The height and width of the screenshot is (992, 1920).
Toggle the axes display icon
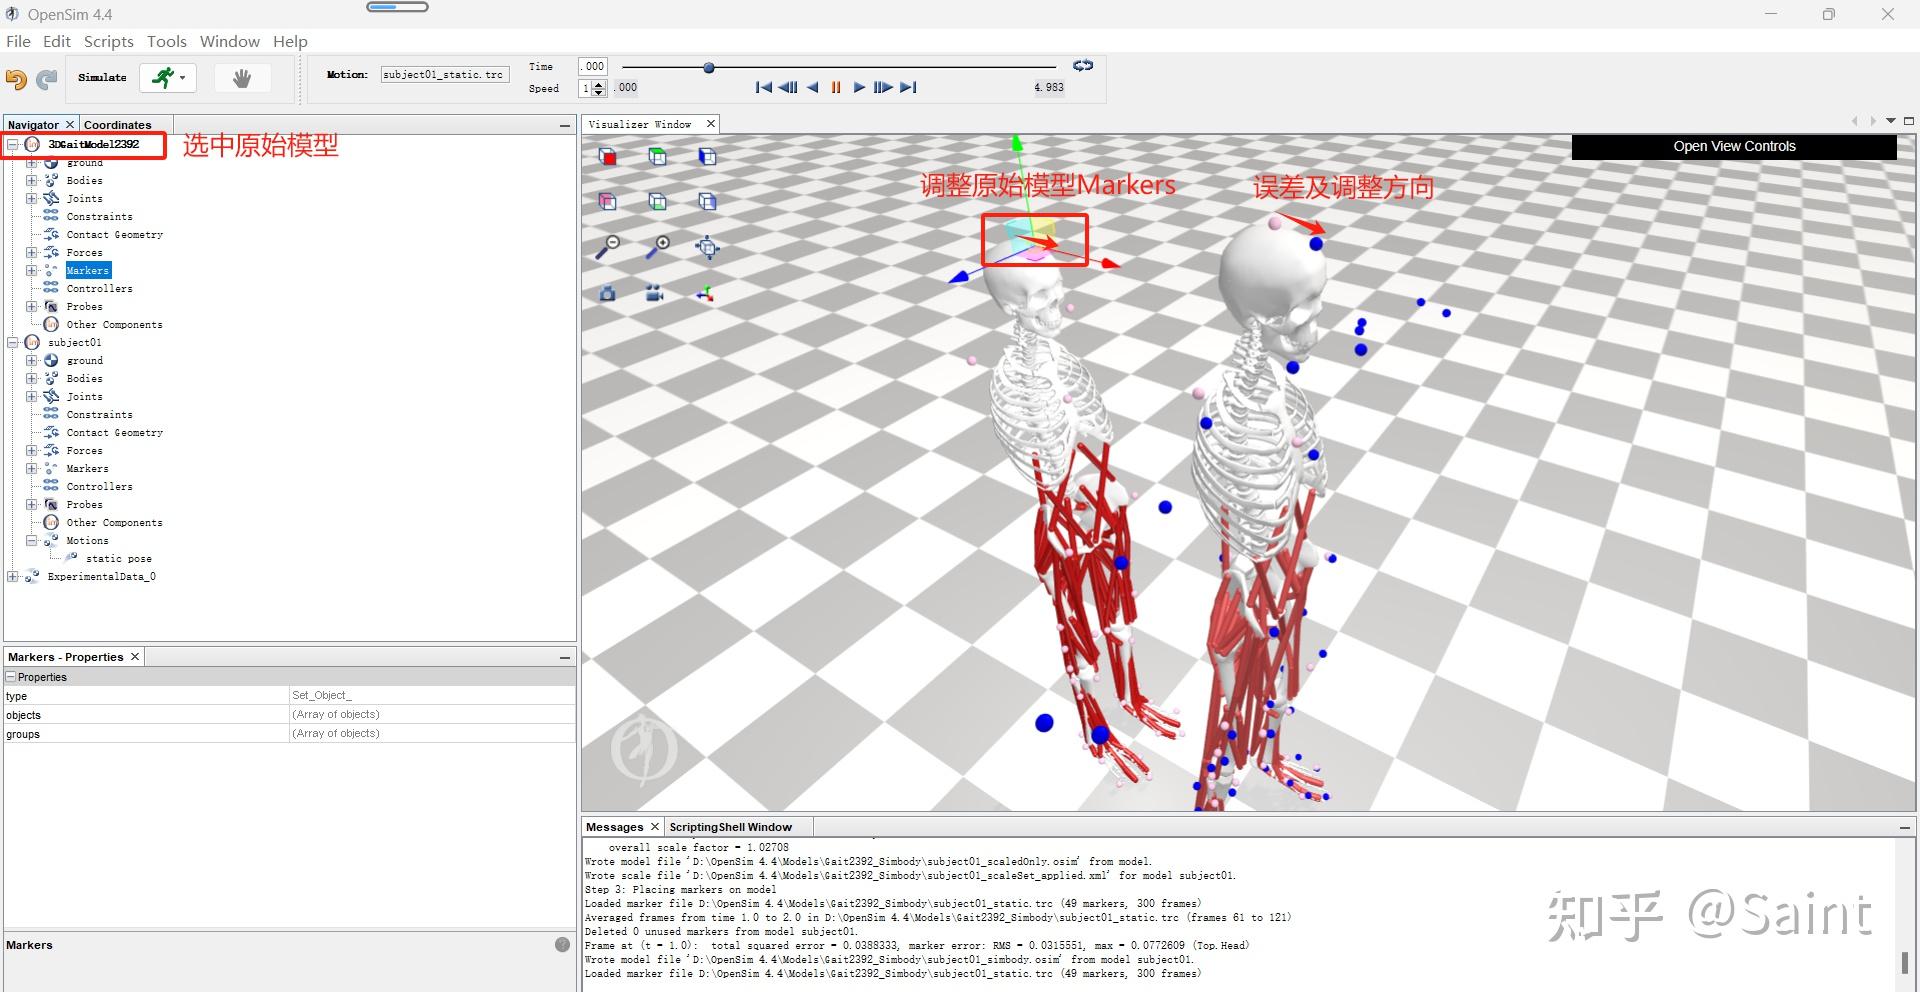[x=706, y=293]
